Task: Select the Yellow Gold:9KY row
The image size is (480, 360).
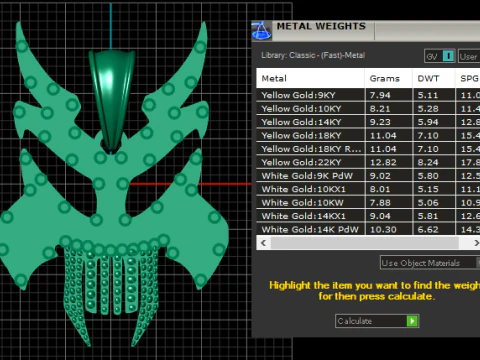Action: (x=368, y=95)
